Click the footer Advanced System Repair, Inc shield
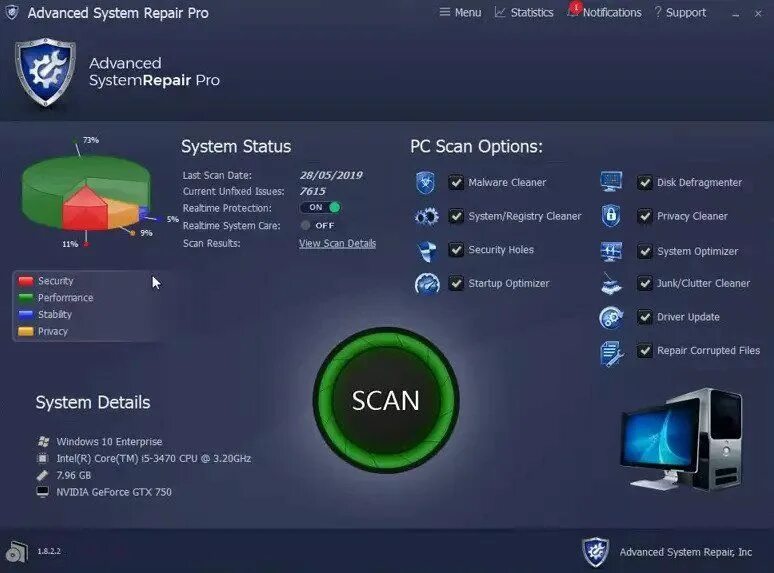The height and width of the screenshot is (573, 774). coord(595,552)
